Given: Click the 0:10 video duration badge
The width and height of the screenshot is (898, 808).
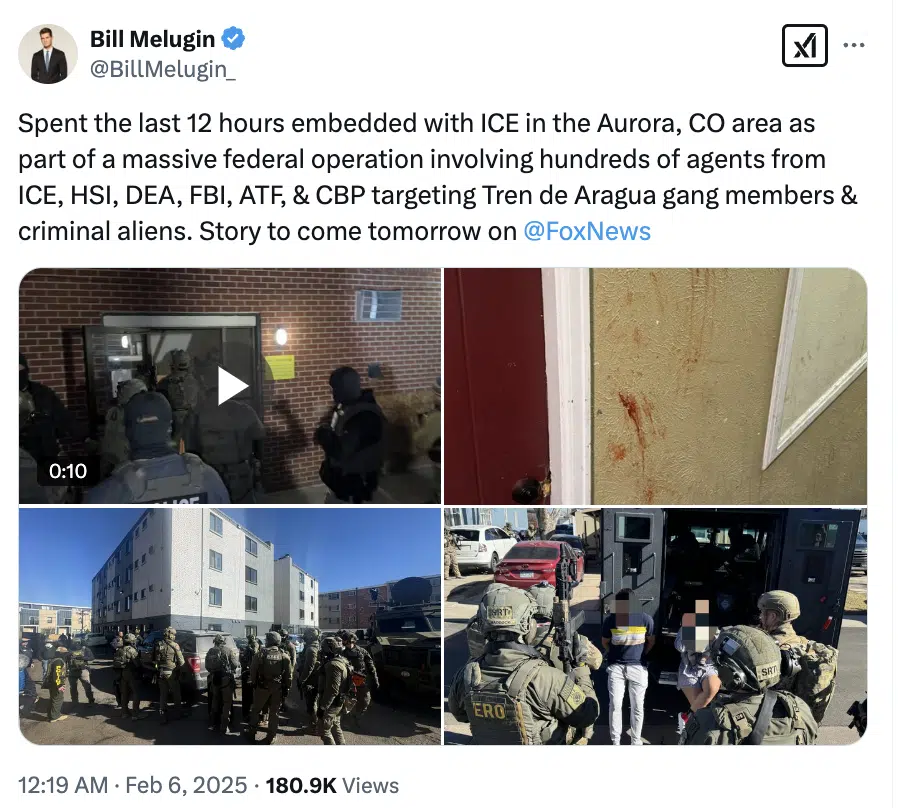Looking at the screenshot, I should [68, 471].
